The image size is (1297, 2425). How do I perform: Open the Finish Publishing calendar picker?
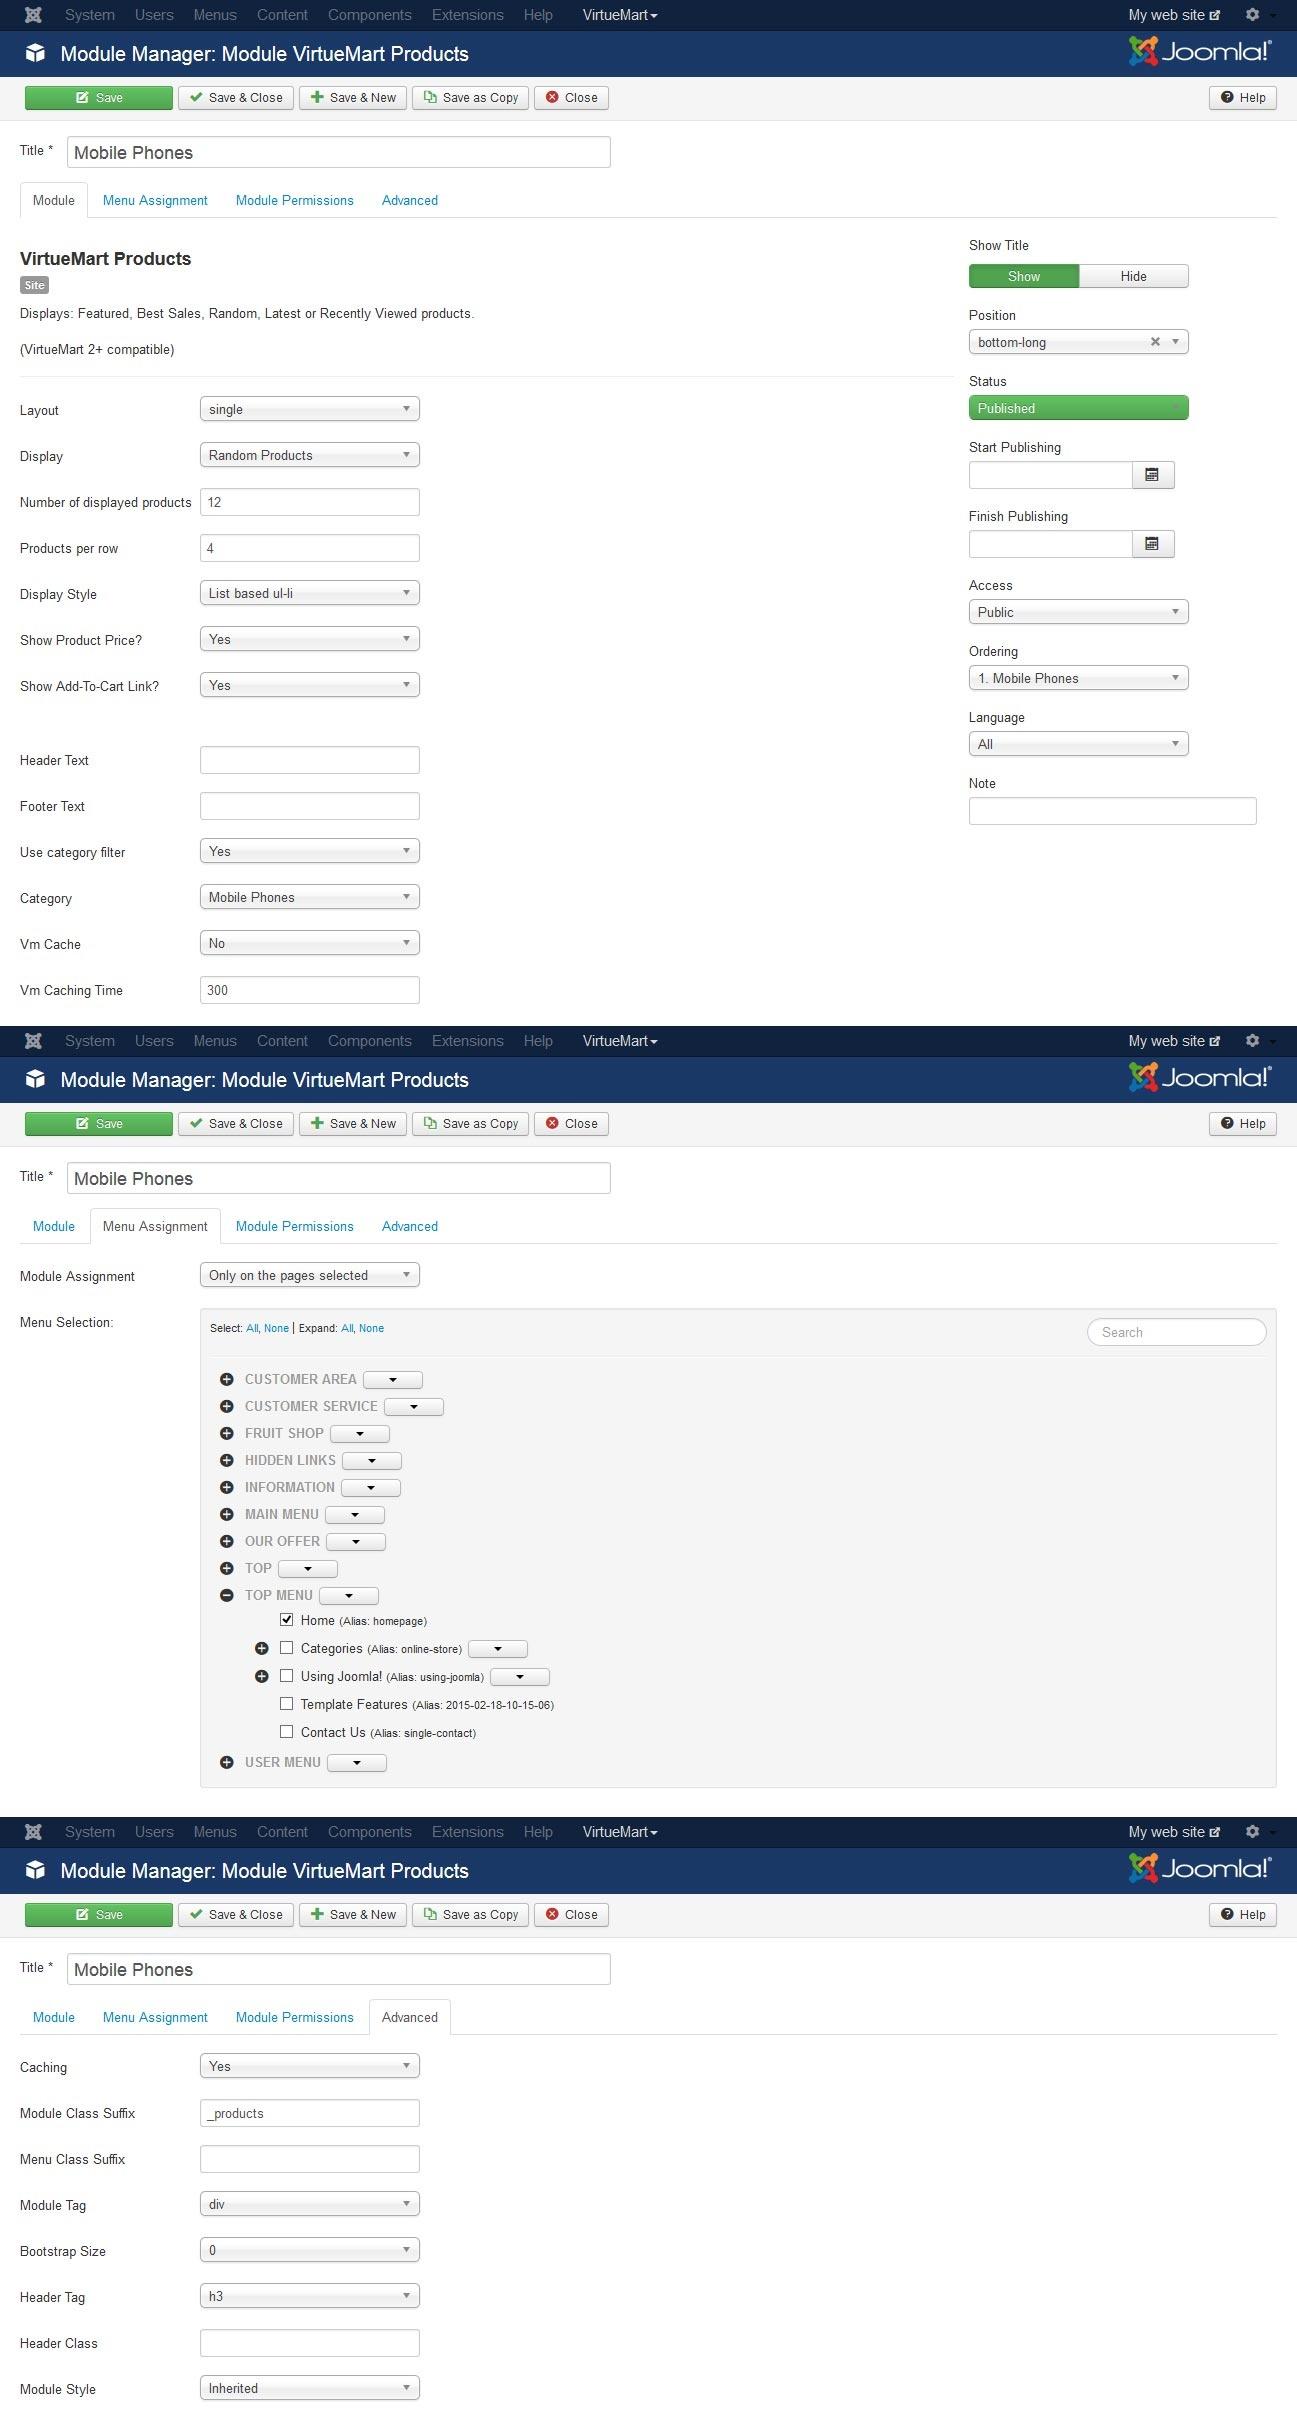click(1152, 544)
